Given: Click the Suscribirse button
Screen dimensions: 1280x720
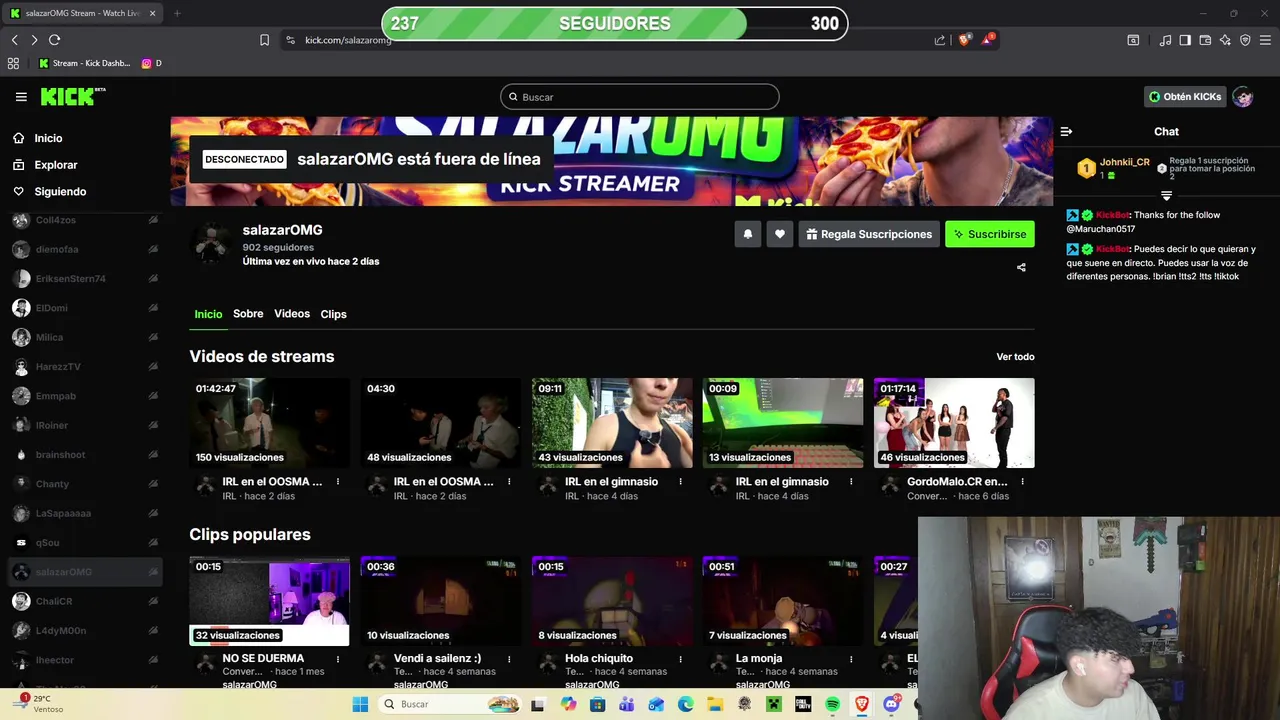Looking at the screenshot, I should point(990,234).
